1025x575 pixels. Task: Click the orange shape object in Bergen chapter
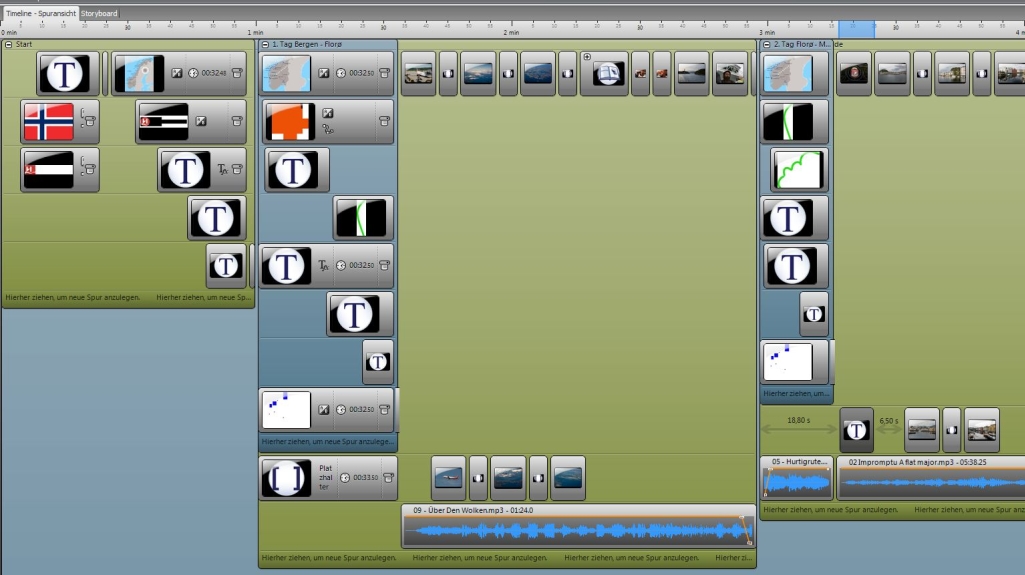tap(290, 122)
